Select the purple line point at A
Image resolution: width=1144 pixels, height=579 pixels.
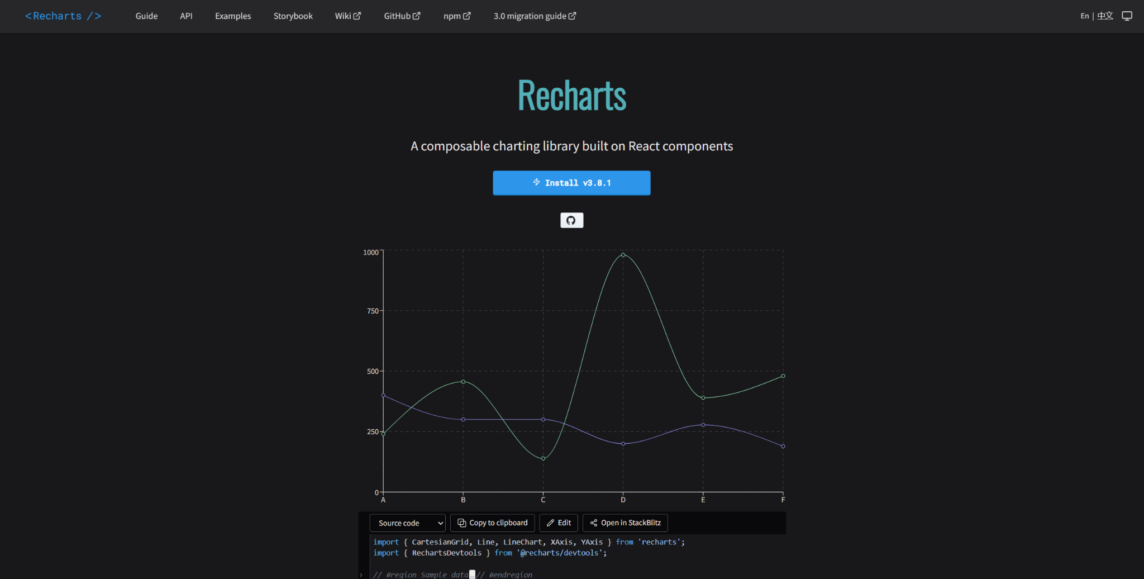[383, 395]
